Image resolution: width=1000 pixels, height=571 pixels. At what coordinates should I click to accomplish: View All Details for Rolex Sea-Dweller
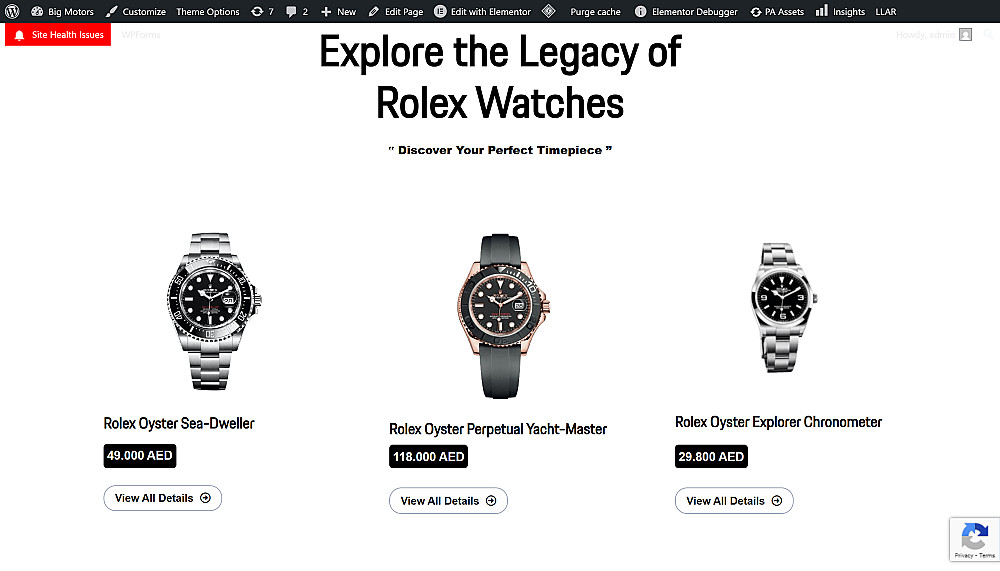pyautogui.click(x=162, y=498)
